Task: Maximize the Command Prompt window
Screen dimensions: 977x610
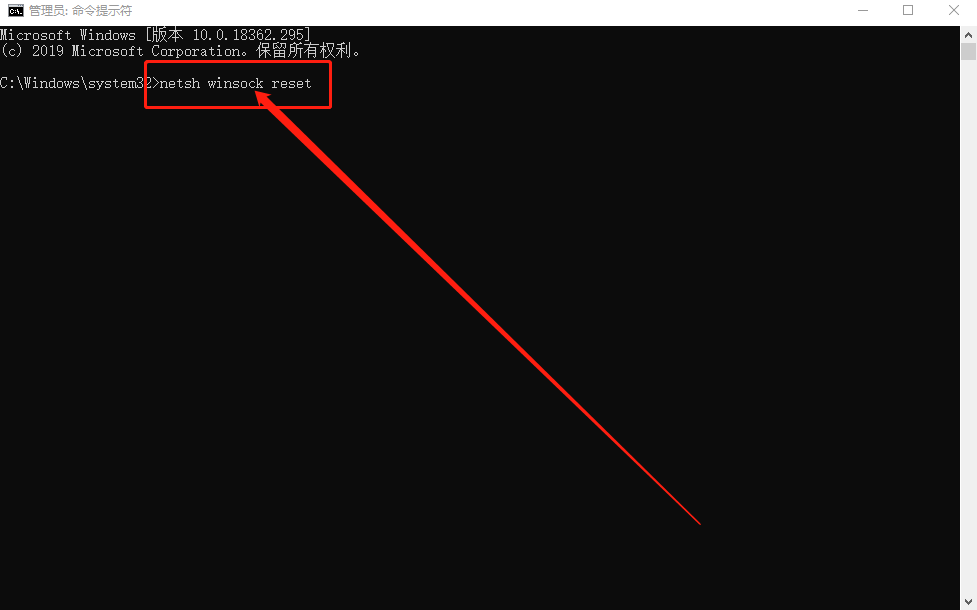Action: 908,11
